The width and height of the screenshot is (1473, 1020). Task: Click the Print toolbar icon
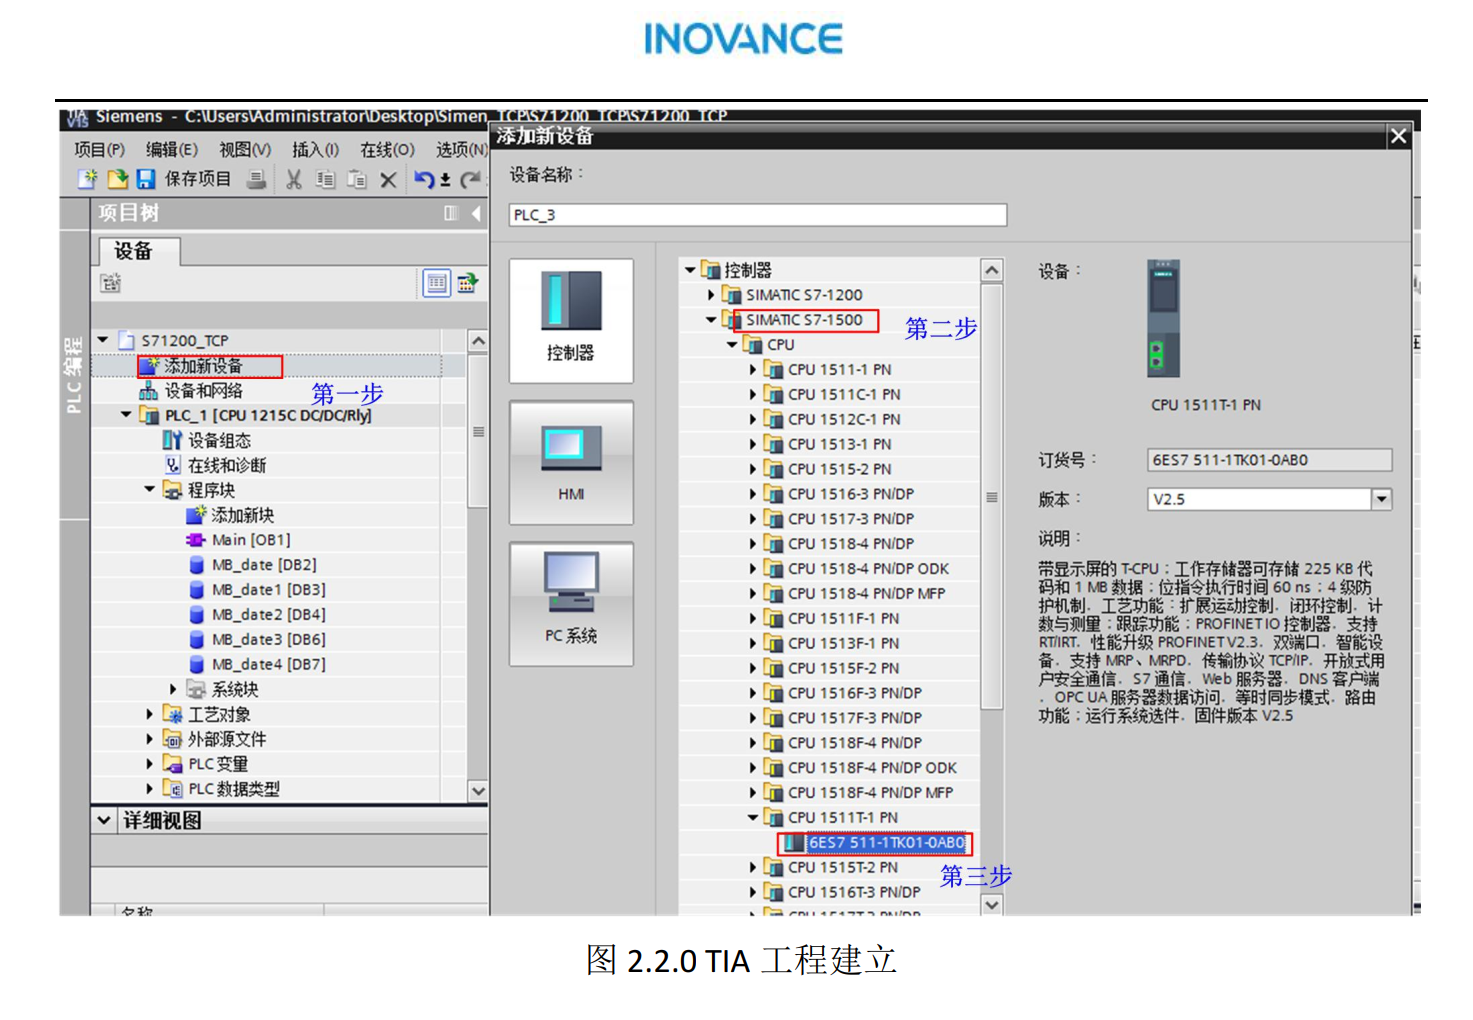(x=257, y=179)
